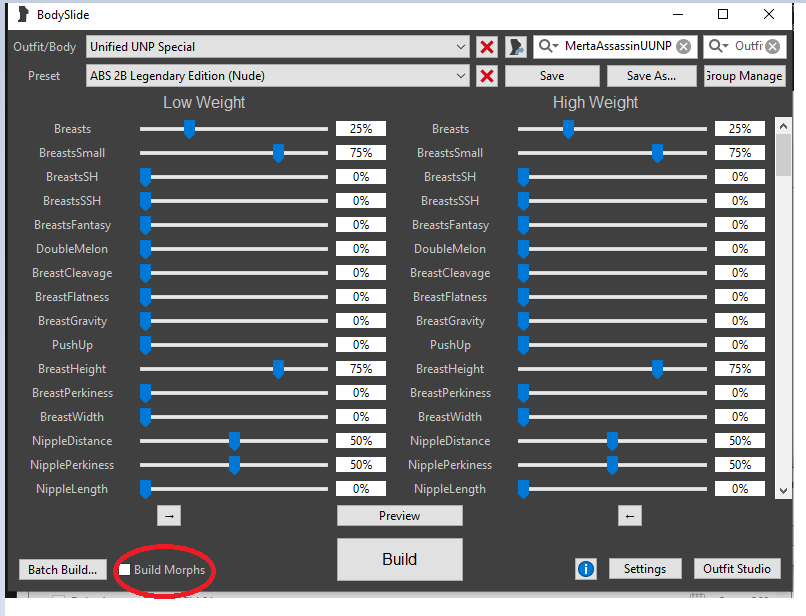
Task: Click the slider list scrollbar down arrow
Action: pos(783,491)
